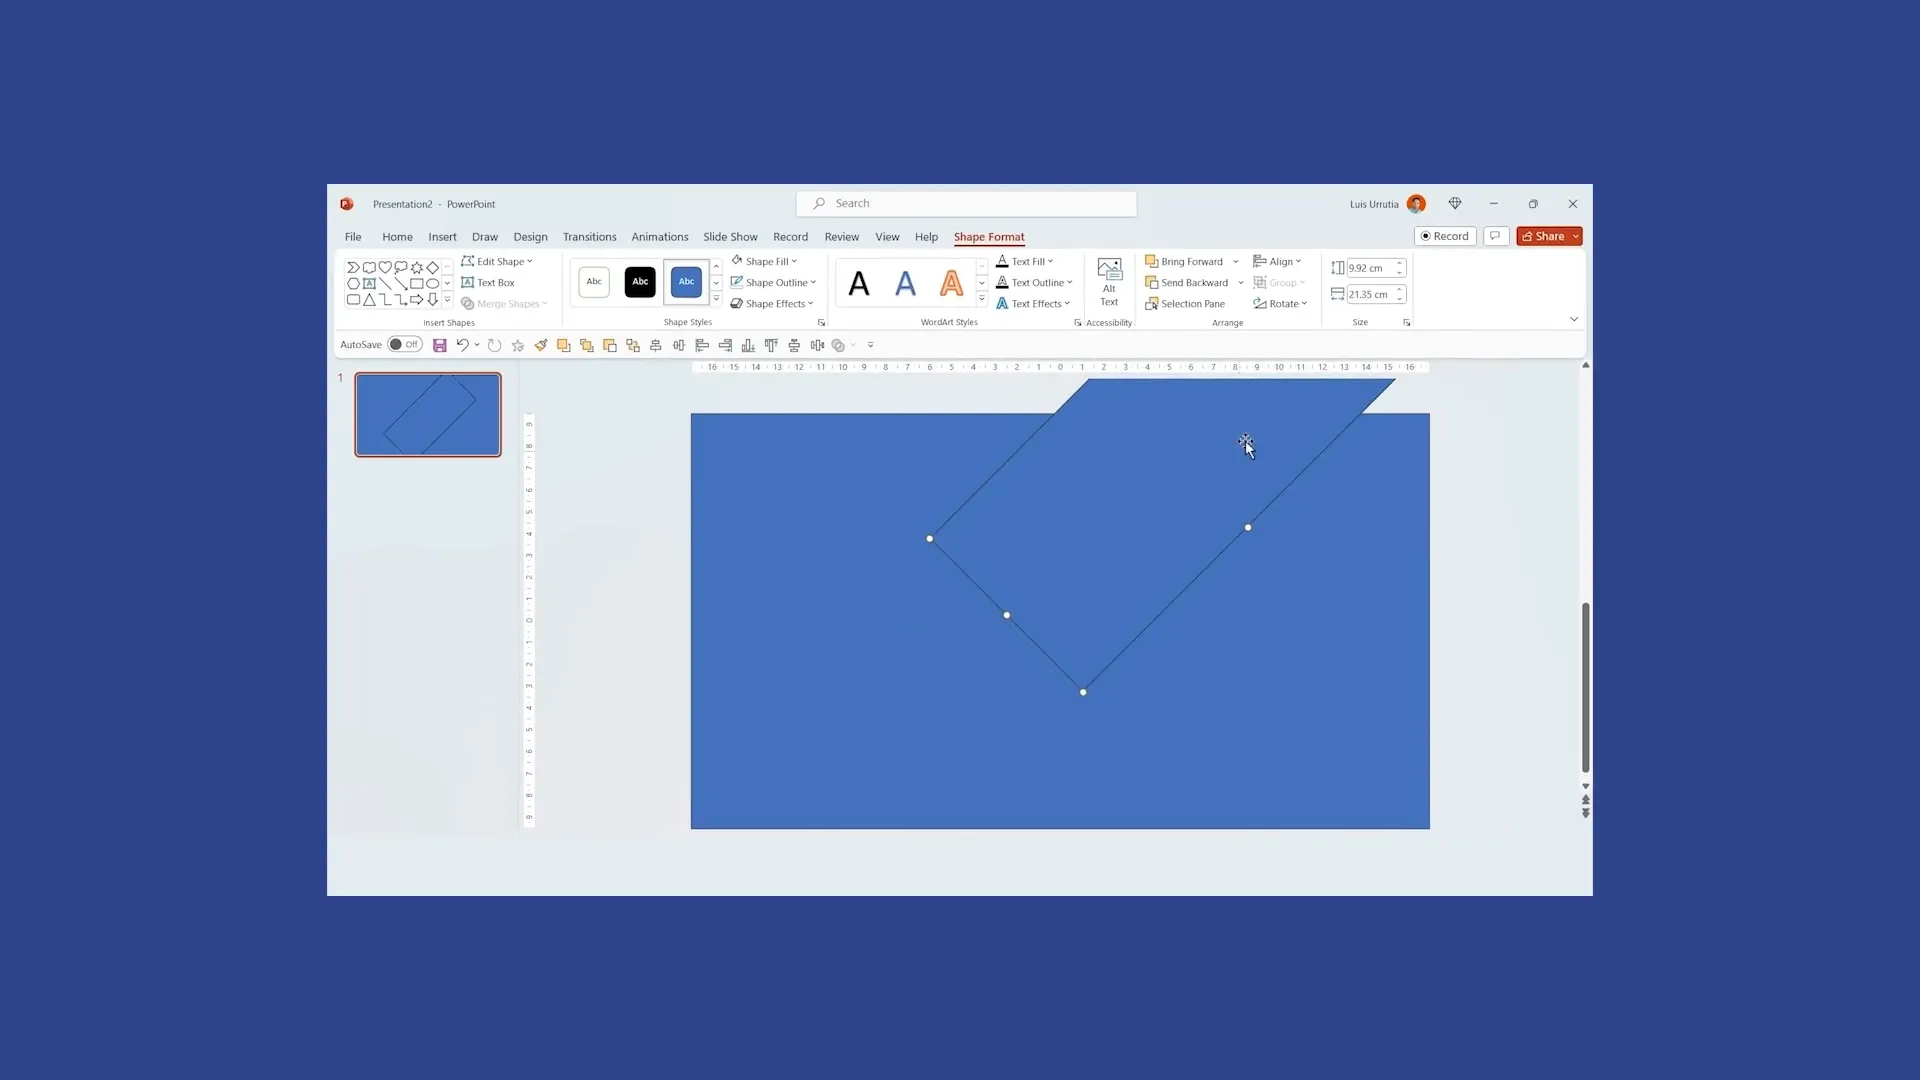Apply the blue Abc shape style
The image size is (1920, 1080).
[x=686, y=282]
